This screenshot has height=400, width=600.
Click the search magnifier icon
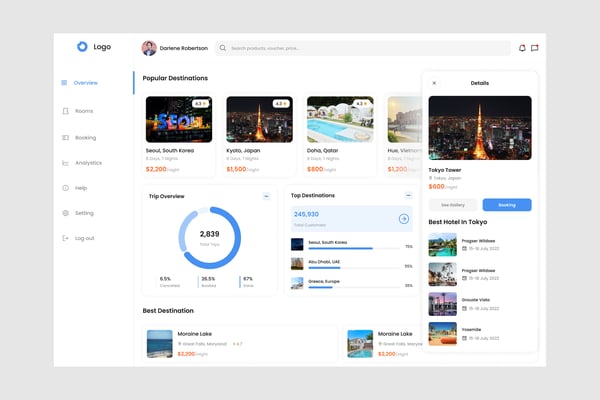(223, 48)
